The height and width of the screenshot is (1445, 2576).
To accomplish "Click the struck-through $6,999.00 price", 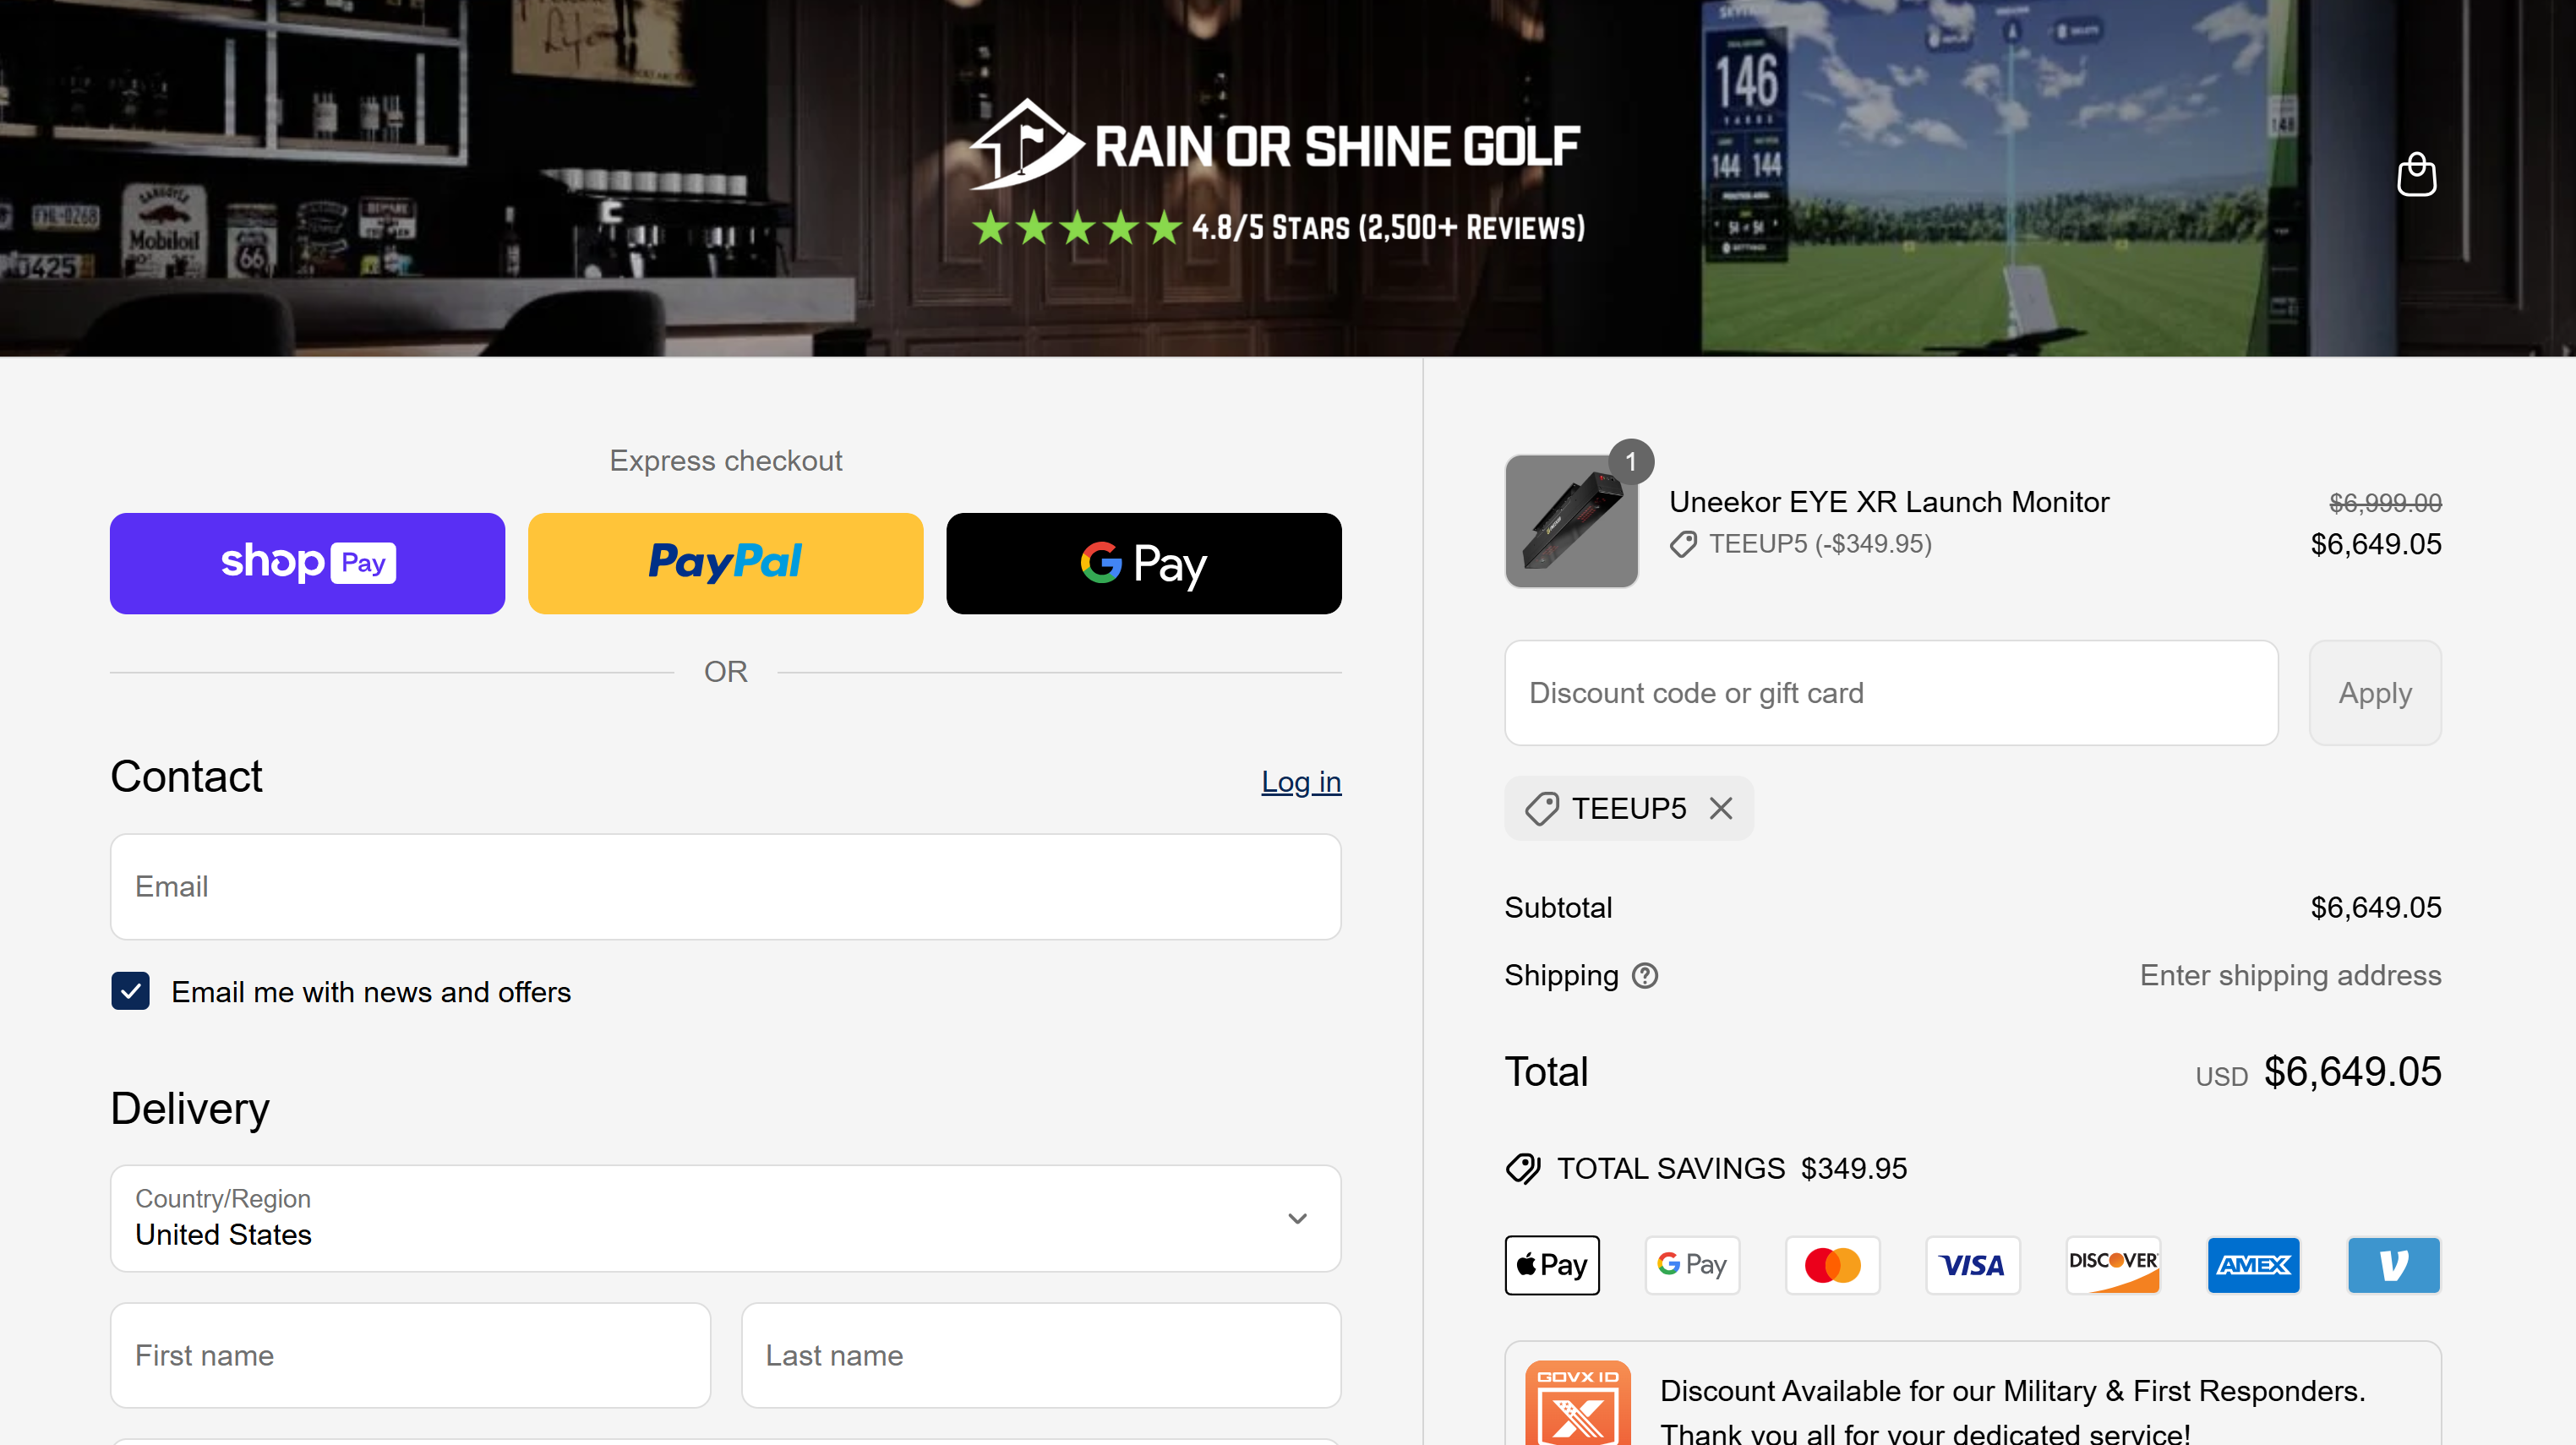I will 2385,502.
